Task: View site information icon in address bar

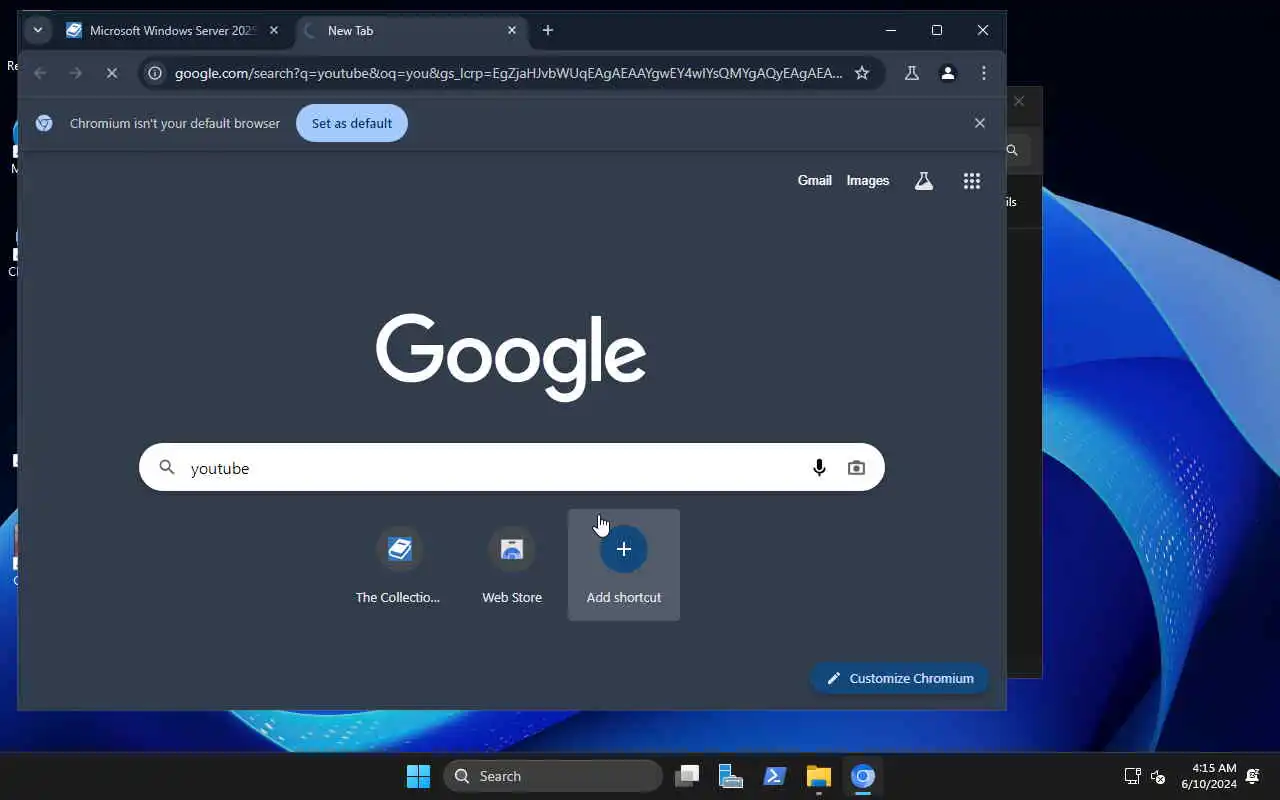Action: 155,73
